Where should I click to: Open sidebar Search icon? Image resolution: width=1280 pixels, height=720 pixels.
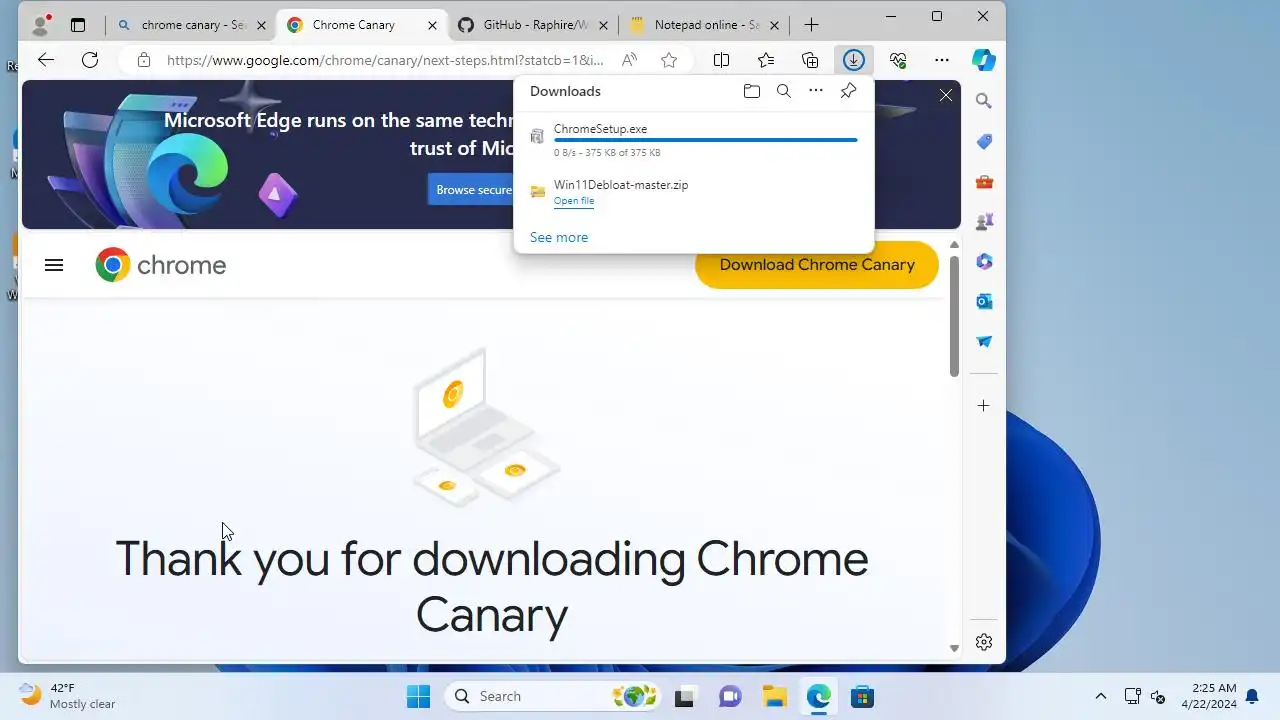984,101
